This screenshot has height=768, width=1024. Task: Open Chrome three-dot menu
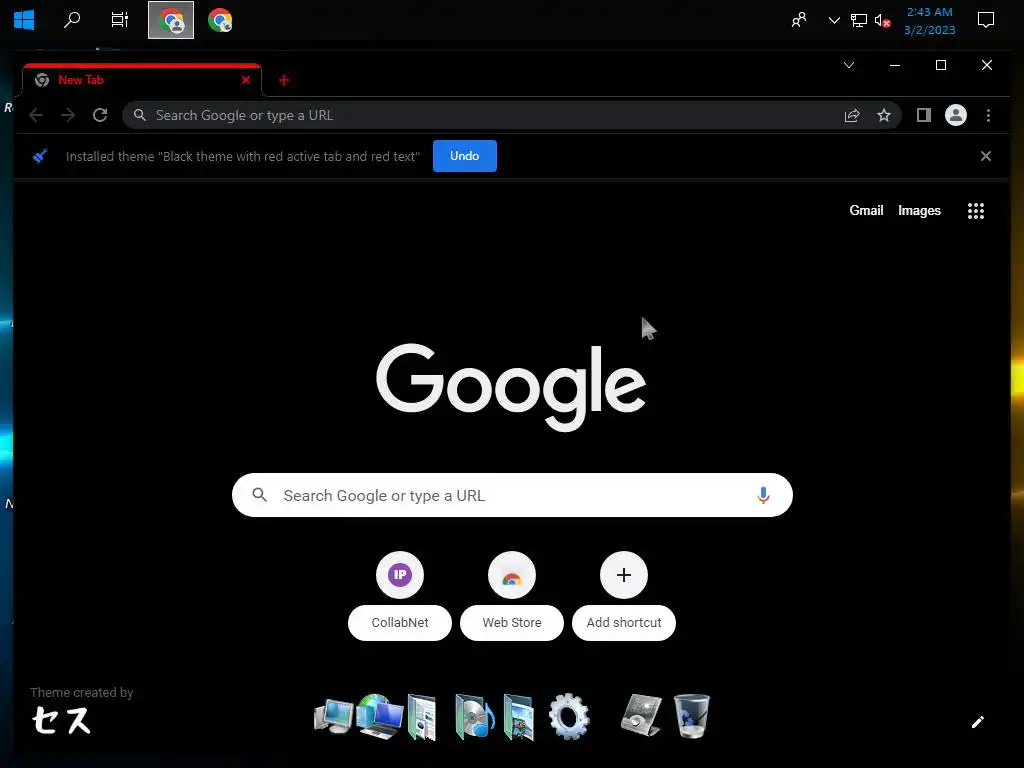tap(988, 116)
